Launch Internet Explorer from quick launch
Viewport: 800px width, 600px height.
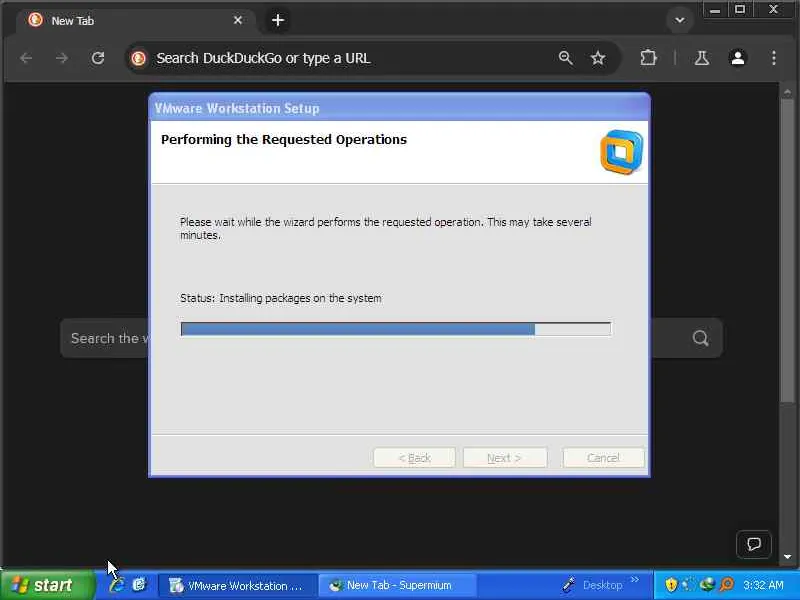117,585
